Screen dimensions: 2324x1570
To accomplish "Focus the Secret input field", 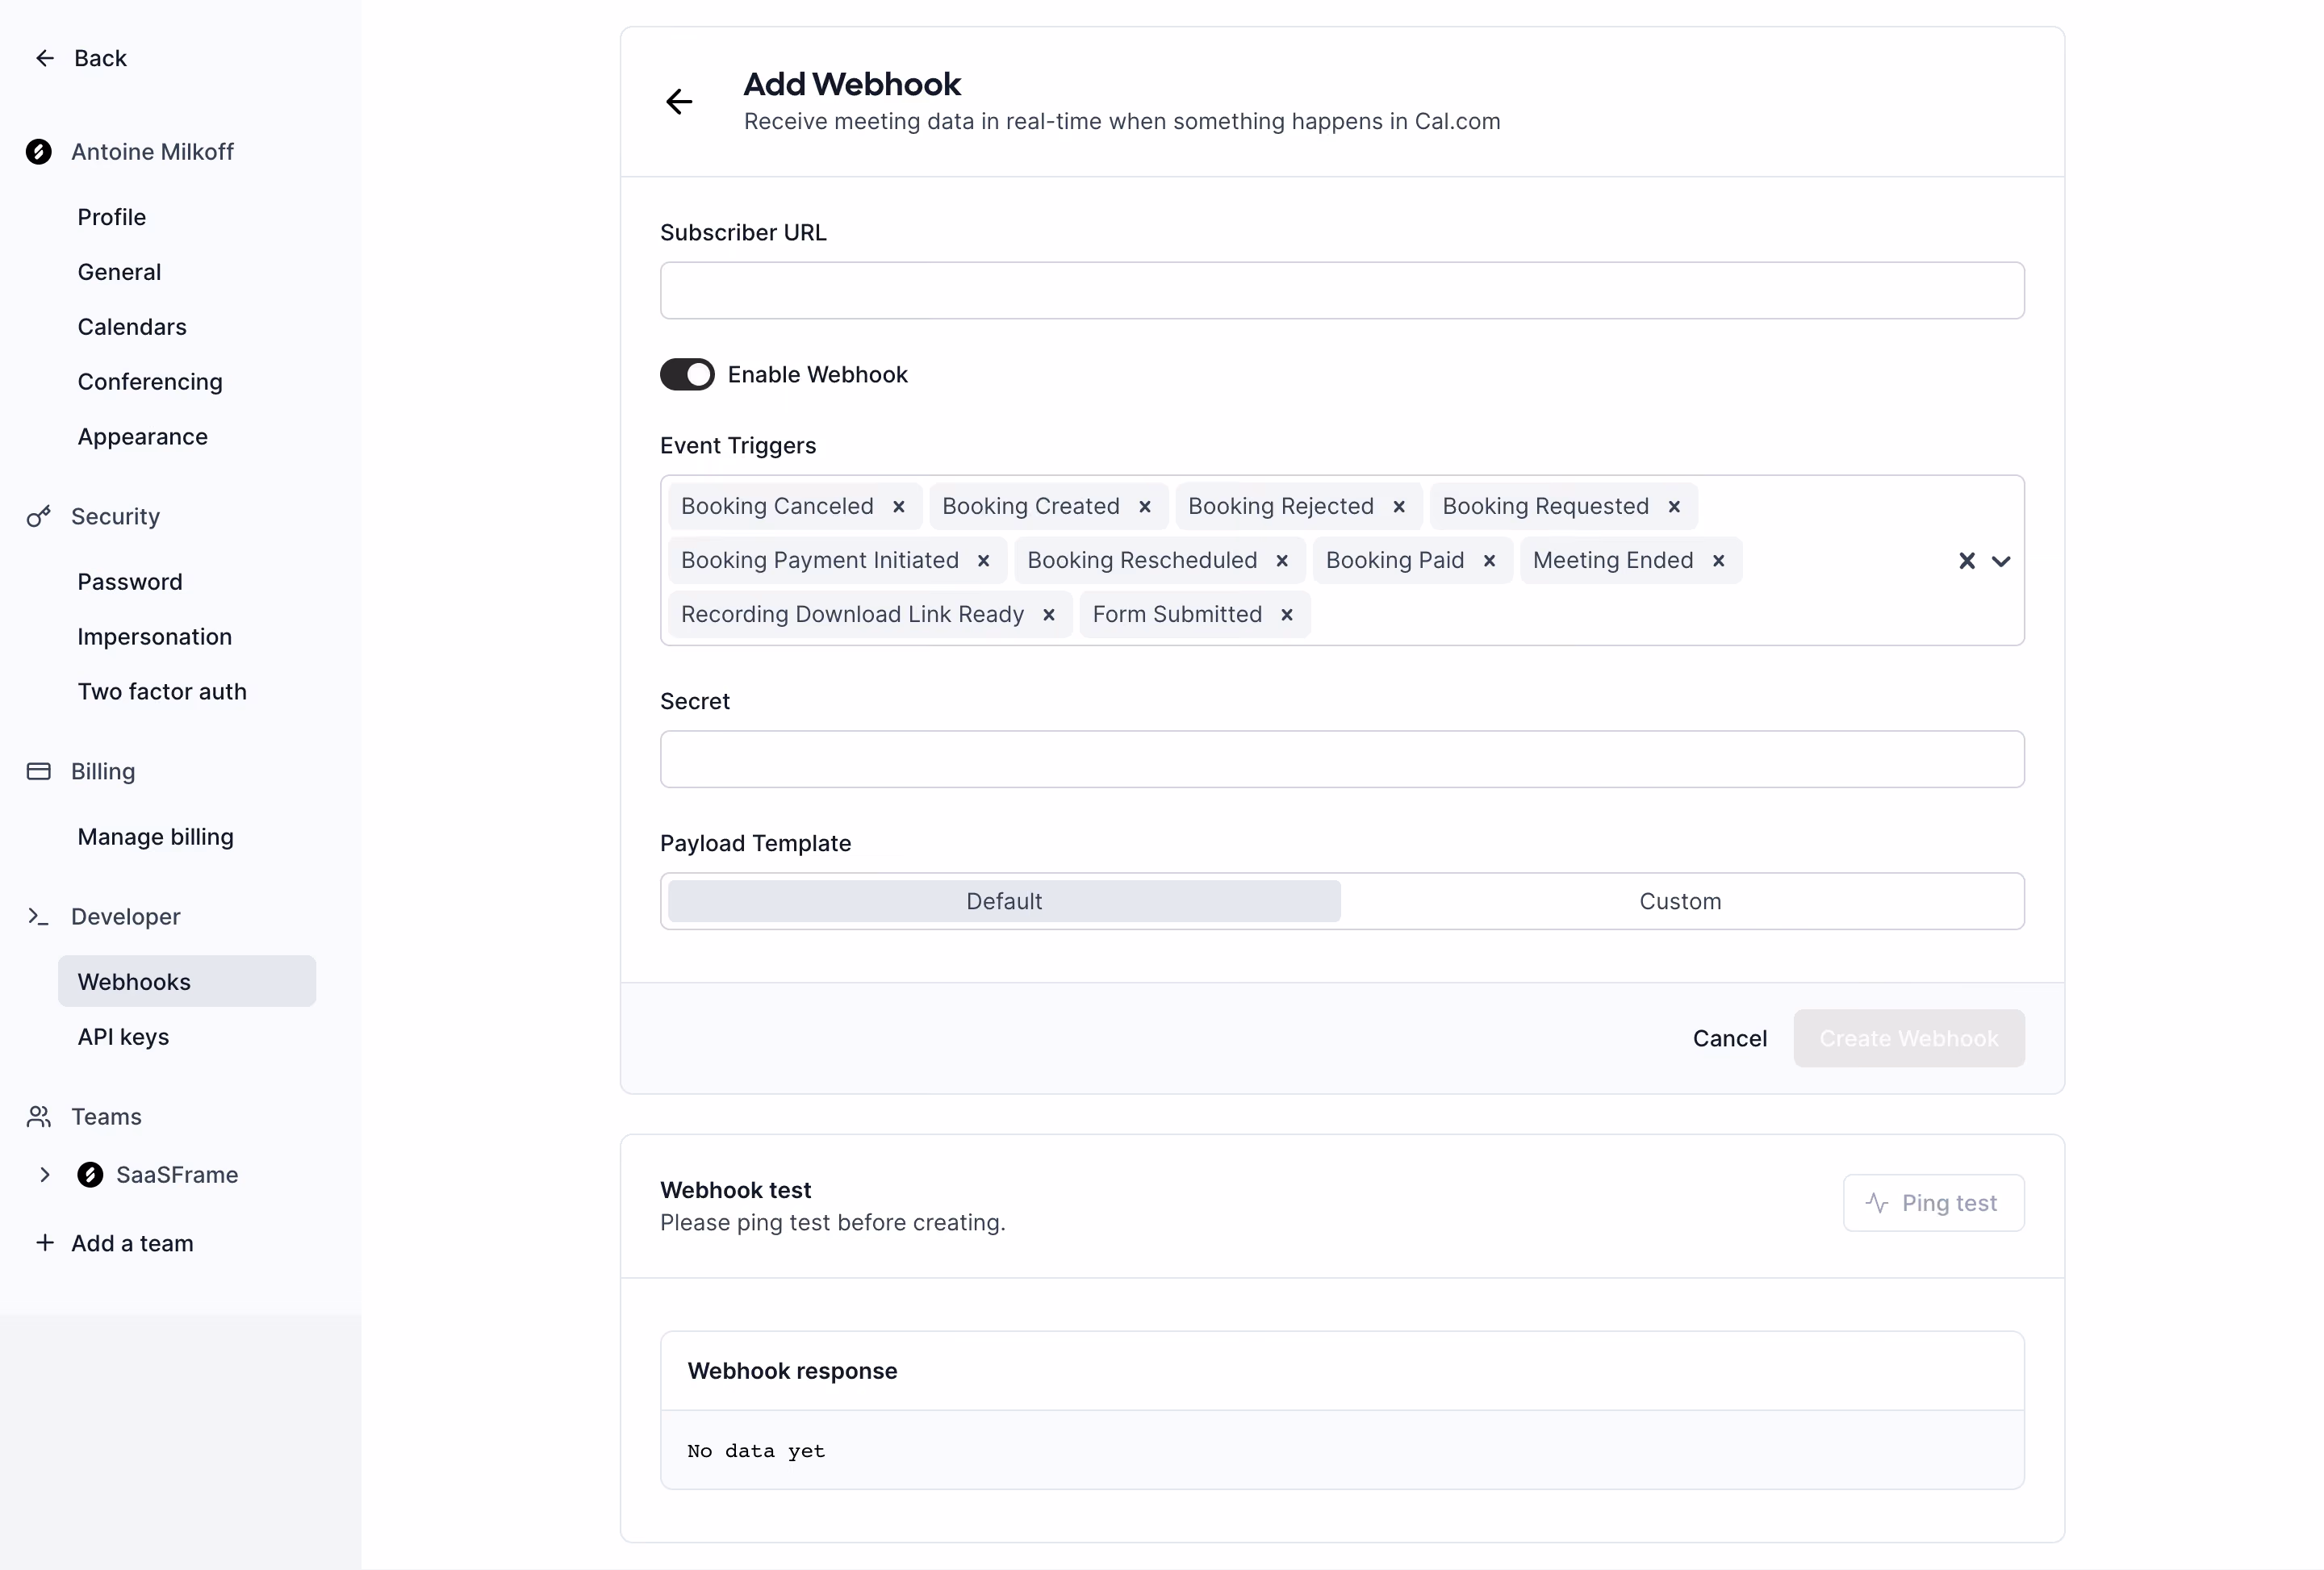I will pyautogui.click(x=1342, y=759).
